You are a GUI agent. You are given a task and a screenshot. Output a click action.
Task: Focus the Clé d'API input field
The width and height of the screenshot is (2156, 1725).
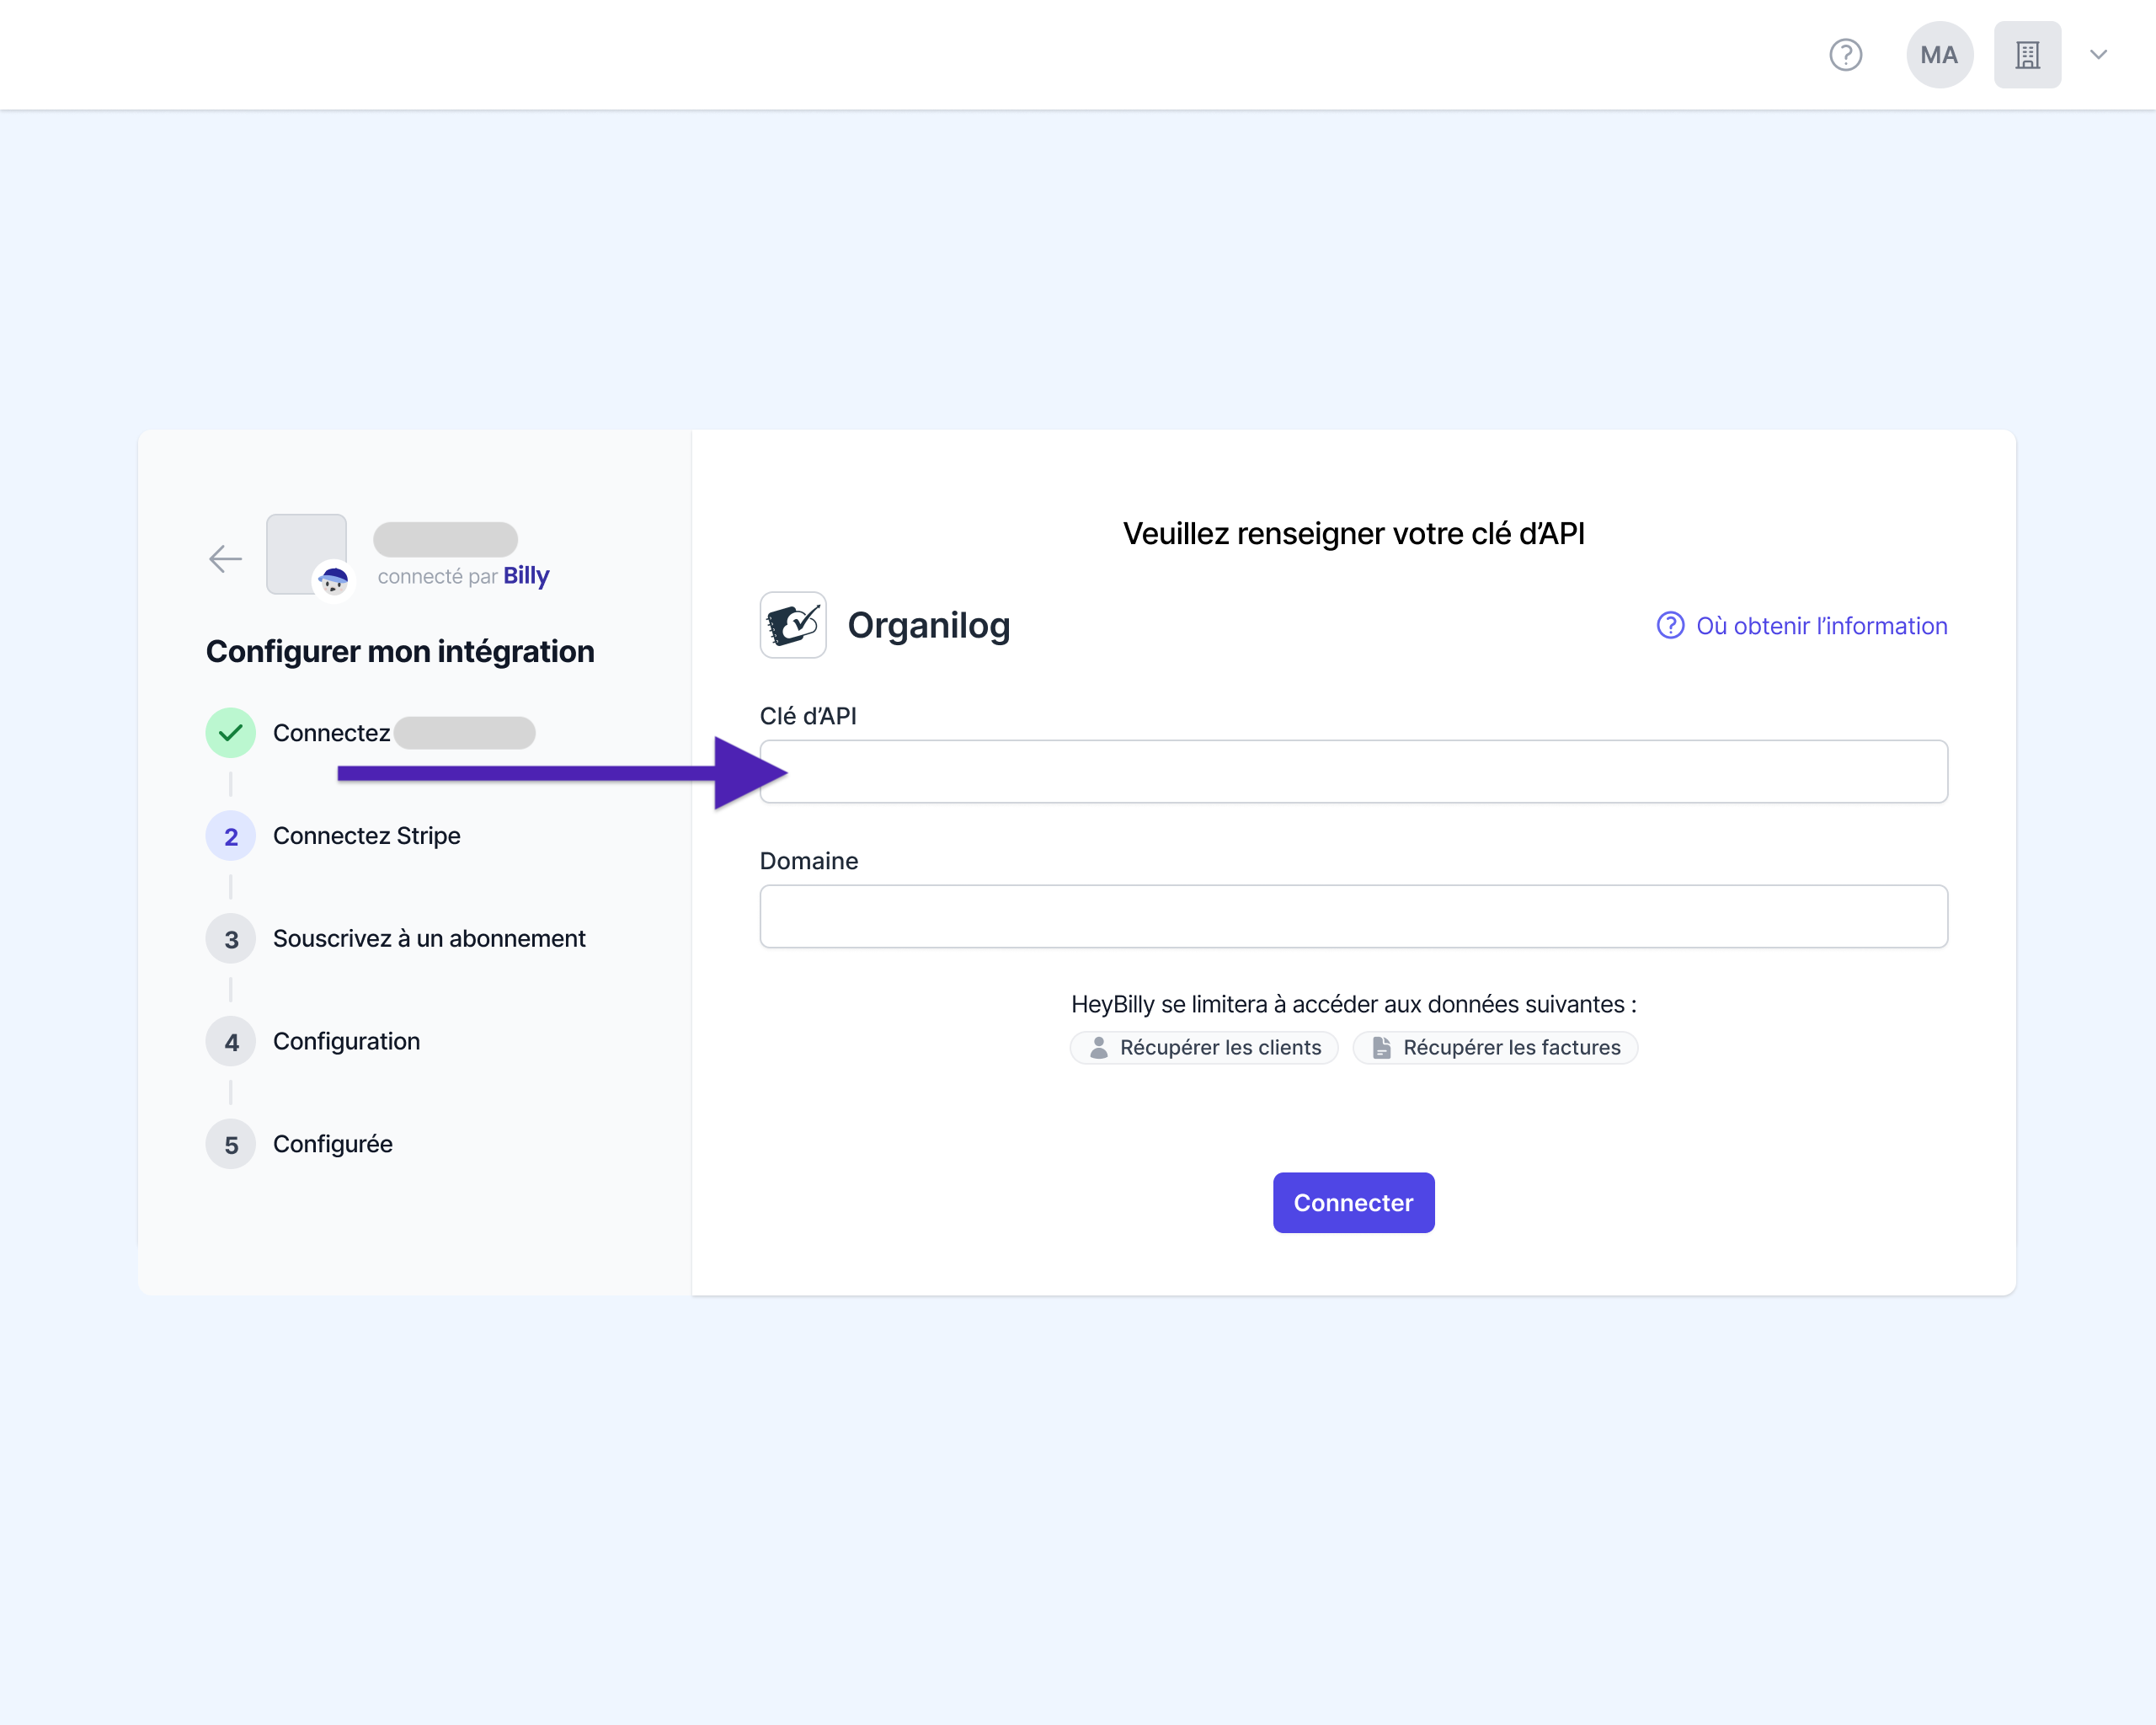[x=1353, y=771]
